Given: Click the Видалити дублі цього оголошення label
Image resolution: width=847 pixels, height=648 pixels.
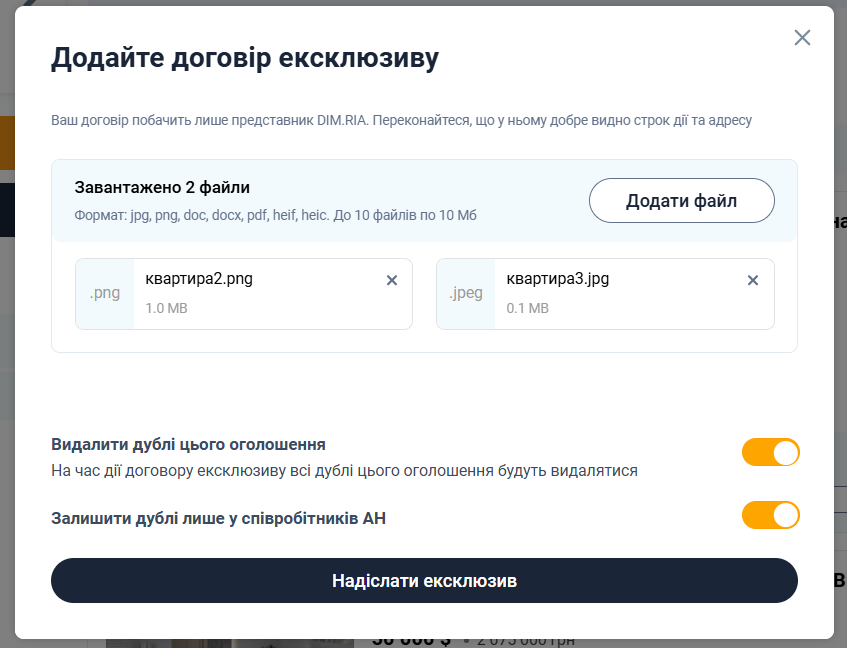Looking at the screenshot, I should pyautogui.click(x=189, y=444).
